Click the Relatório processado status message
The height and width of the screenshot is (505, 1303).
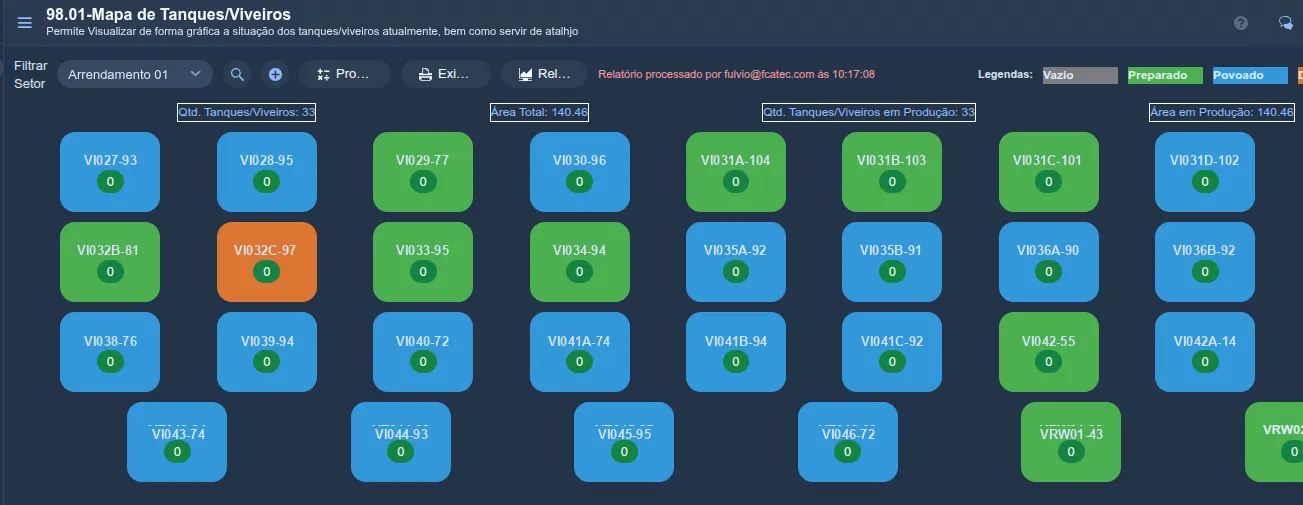(737, 74)
